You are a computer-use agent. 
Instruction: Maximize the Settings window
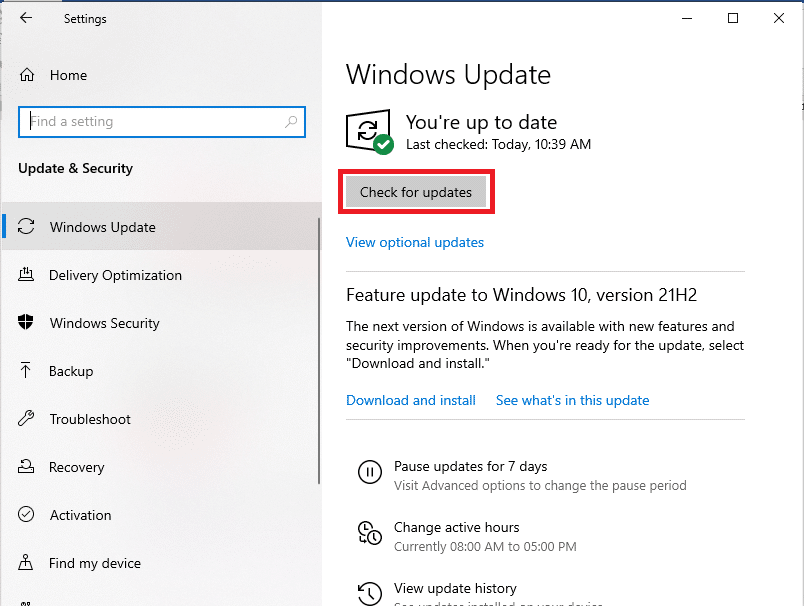pyautogui.click(x=733, y=18)
